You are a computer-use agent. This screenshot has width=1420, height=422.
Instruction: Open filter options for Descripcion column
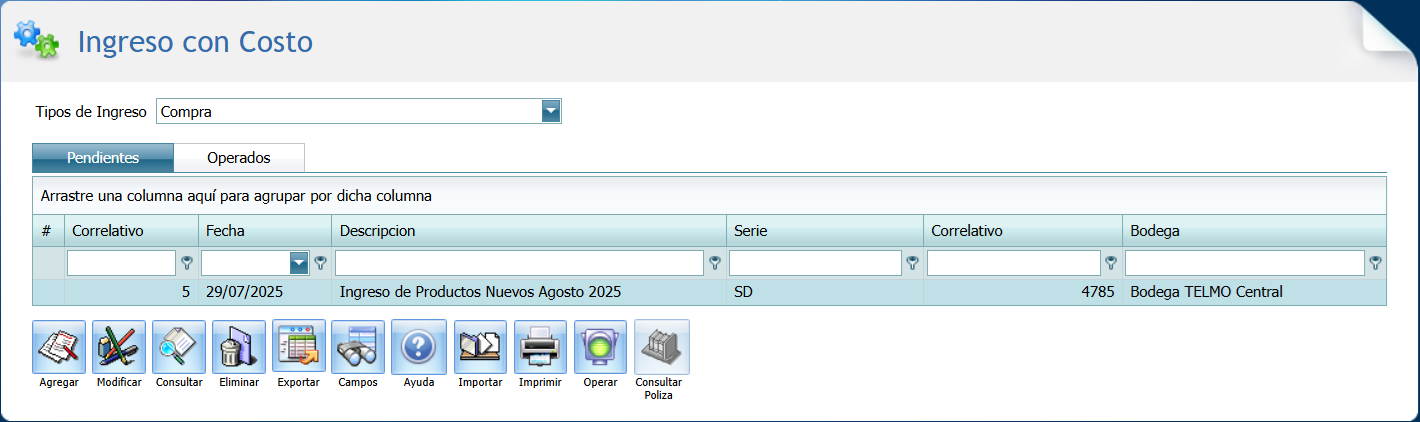[x=715, y=263]
